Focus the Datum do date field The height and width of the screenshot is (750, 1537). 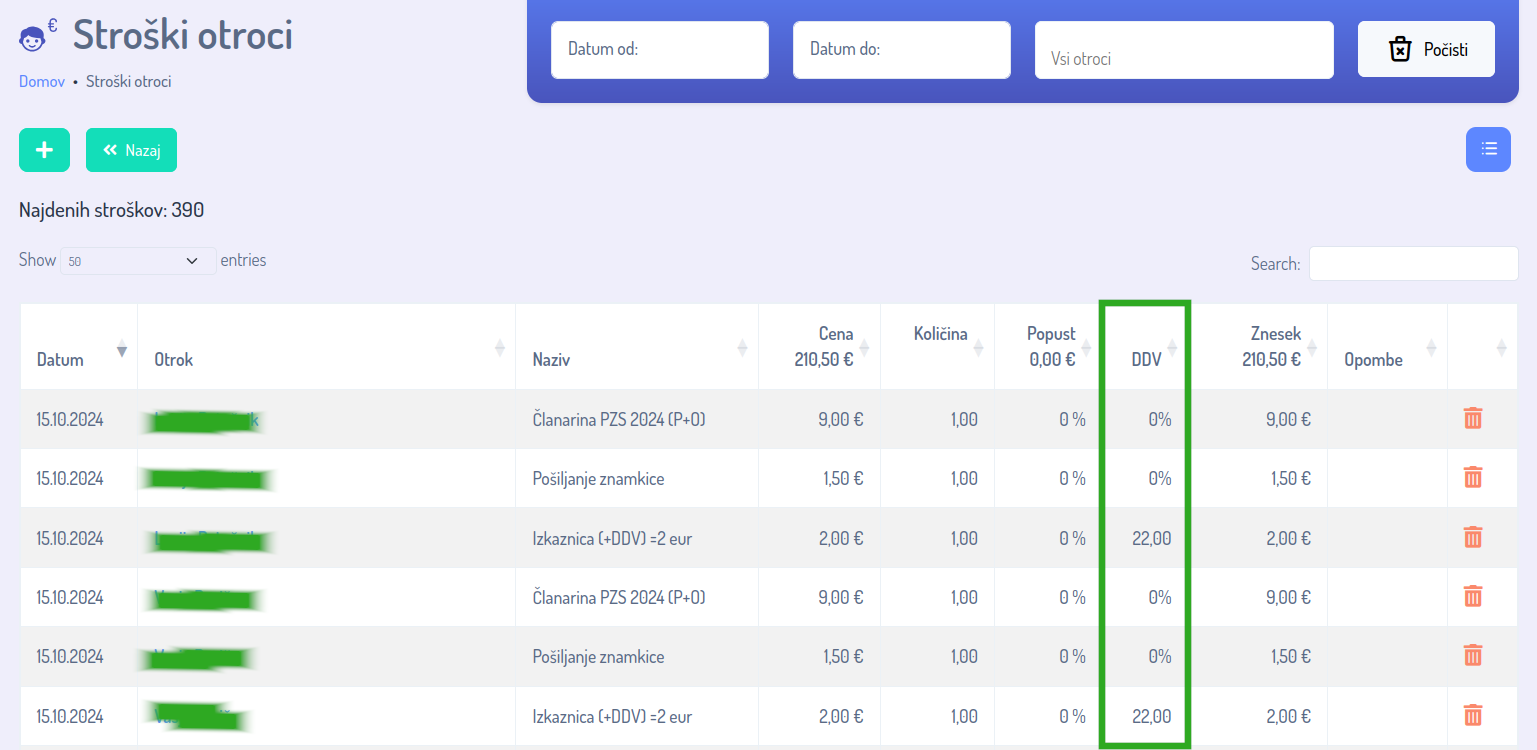pos(901,50)
